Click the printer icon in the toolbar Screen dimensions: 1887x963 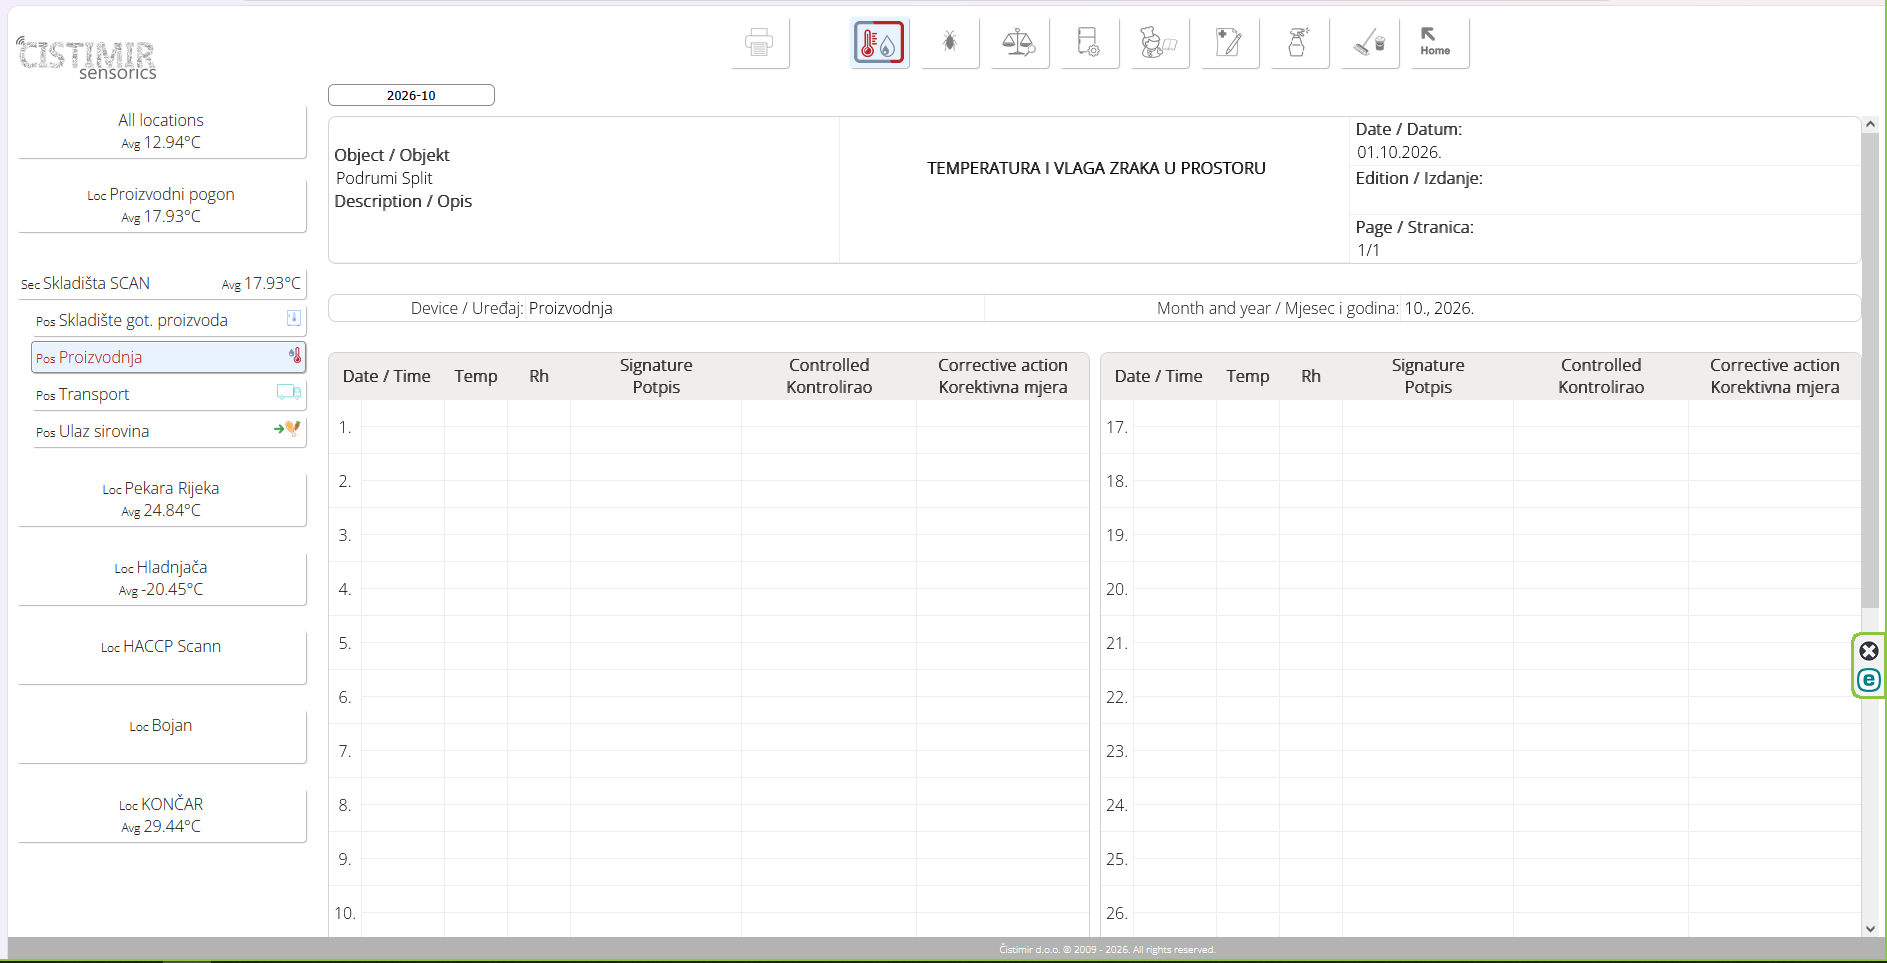point(759,43)
